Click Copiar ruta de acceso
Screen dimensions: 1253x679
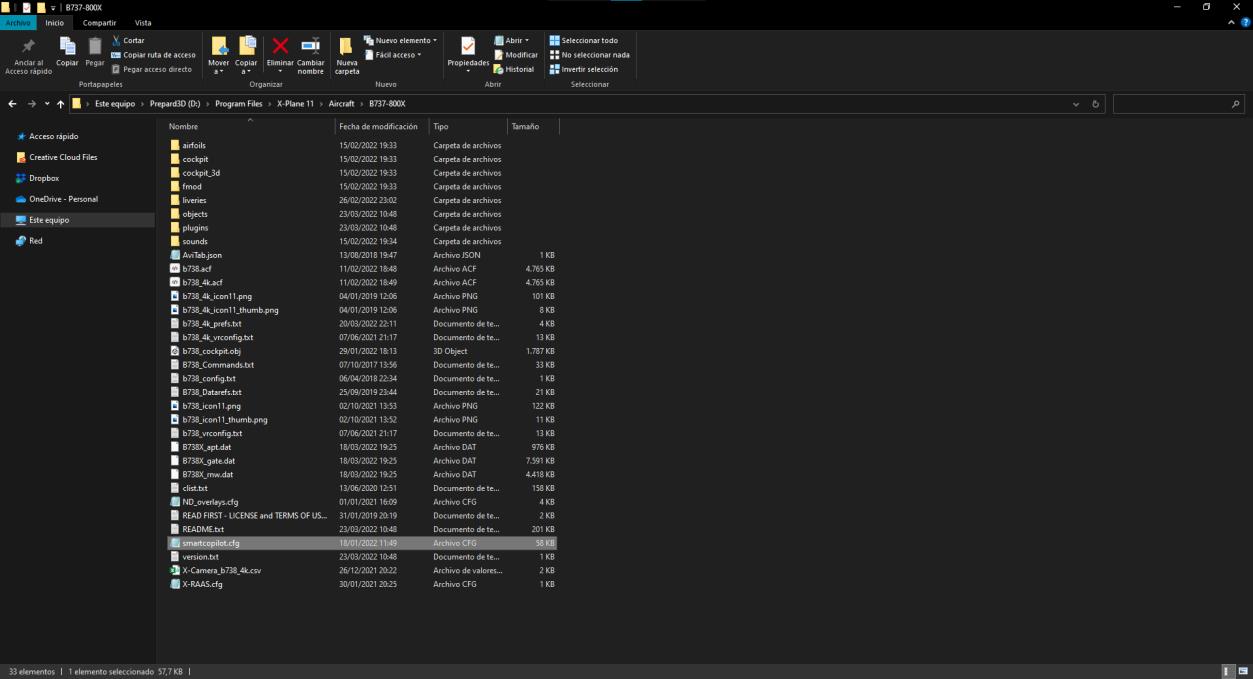click(x=153, y=55)
